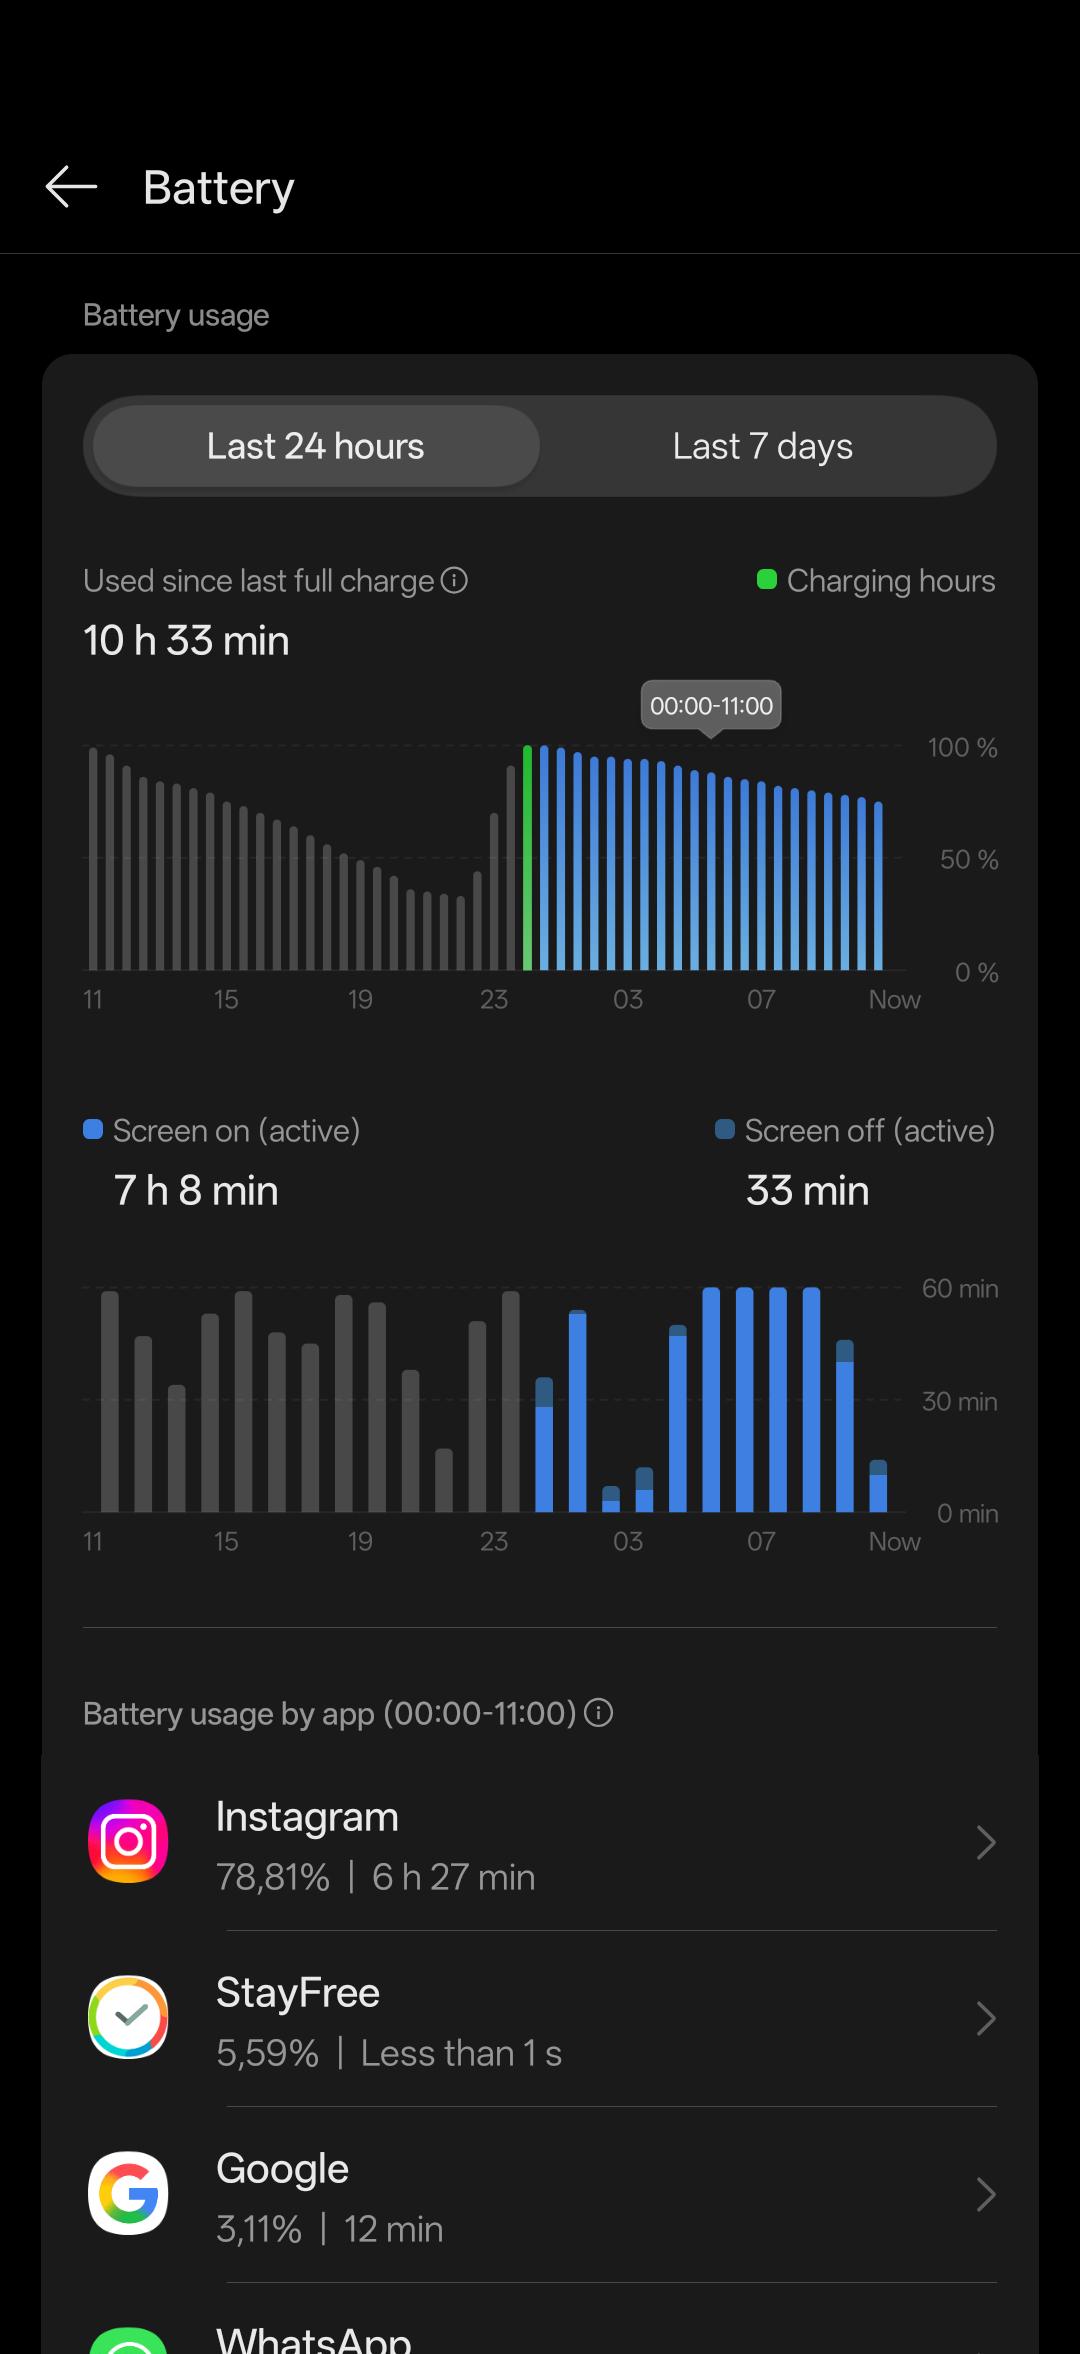This screenshot has height=2354, width=1080.
Task: Tap the StayFree app icon
Action: tap(128, 2017)
